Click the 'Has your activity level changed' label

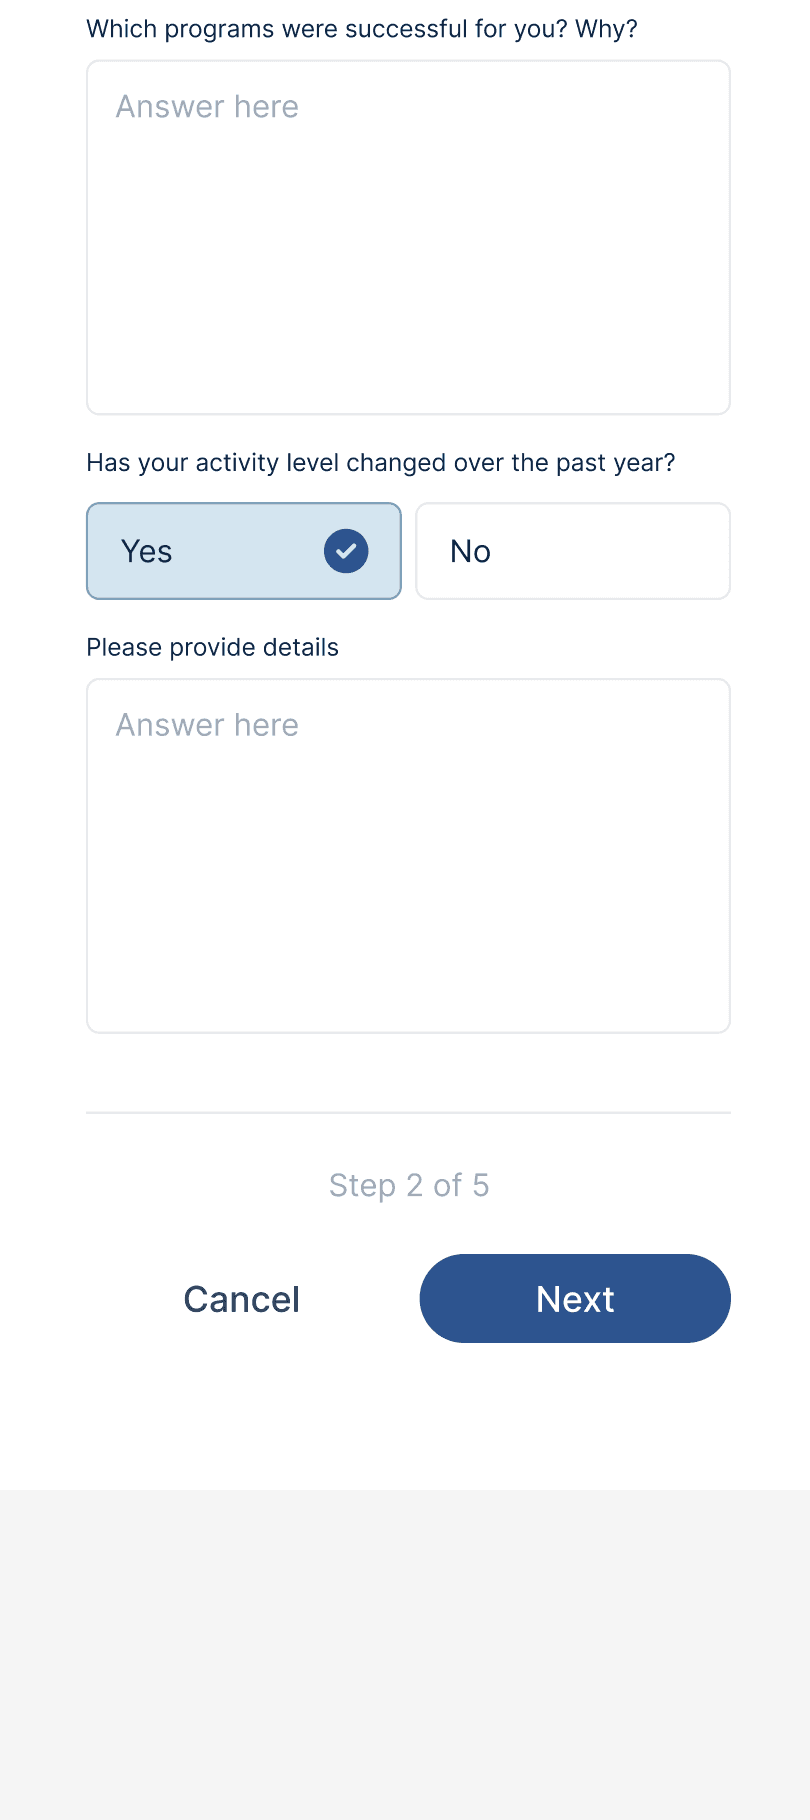[381, 463]
